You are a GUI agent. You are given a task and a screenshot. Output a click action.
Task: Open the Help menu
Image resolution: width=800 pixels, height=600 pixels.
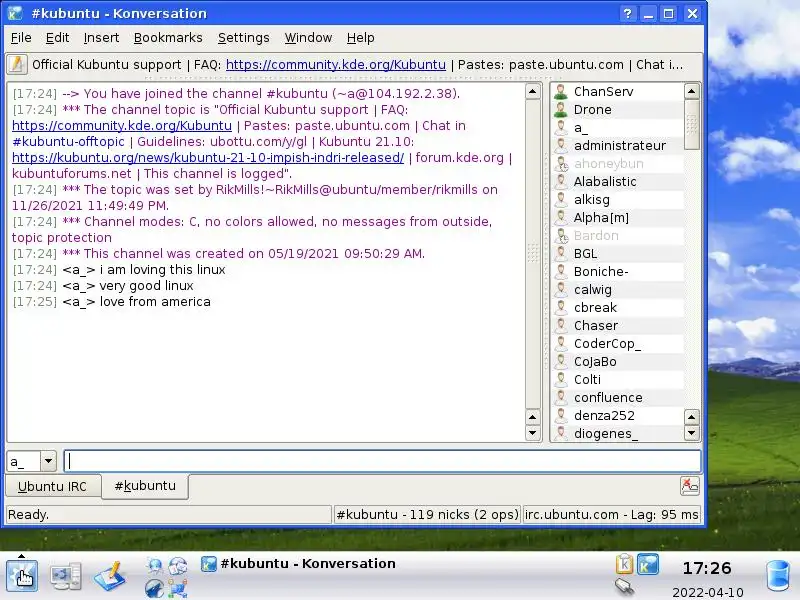point(360,38)
